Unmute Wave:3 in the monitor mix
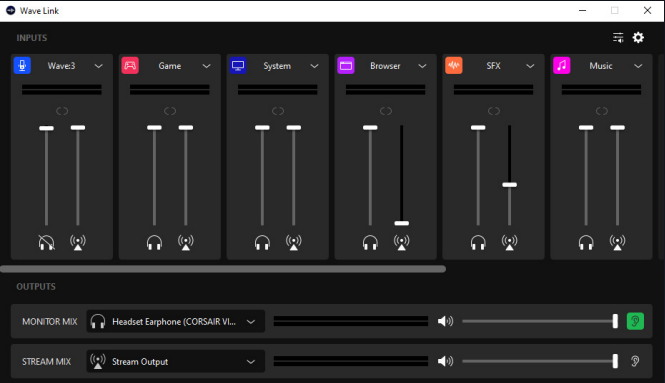Image resolution: width=665 pixels, height=383 pixels. (x=46, y=243)
